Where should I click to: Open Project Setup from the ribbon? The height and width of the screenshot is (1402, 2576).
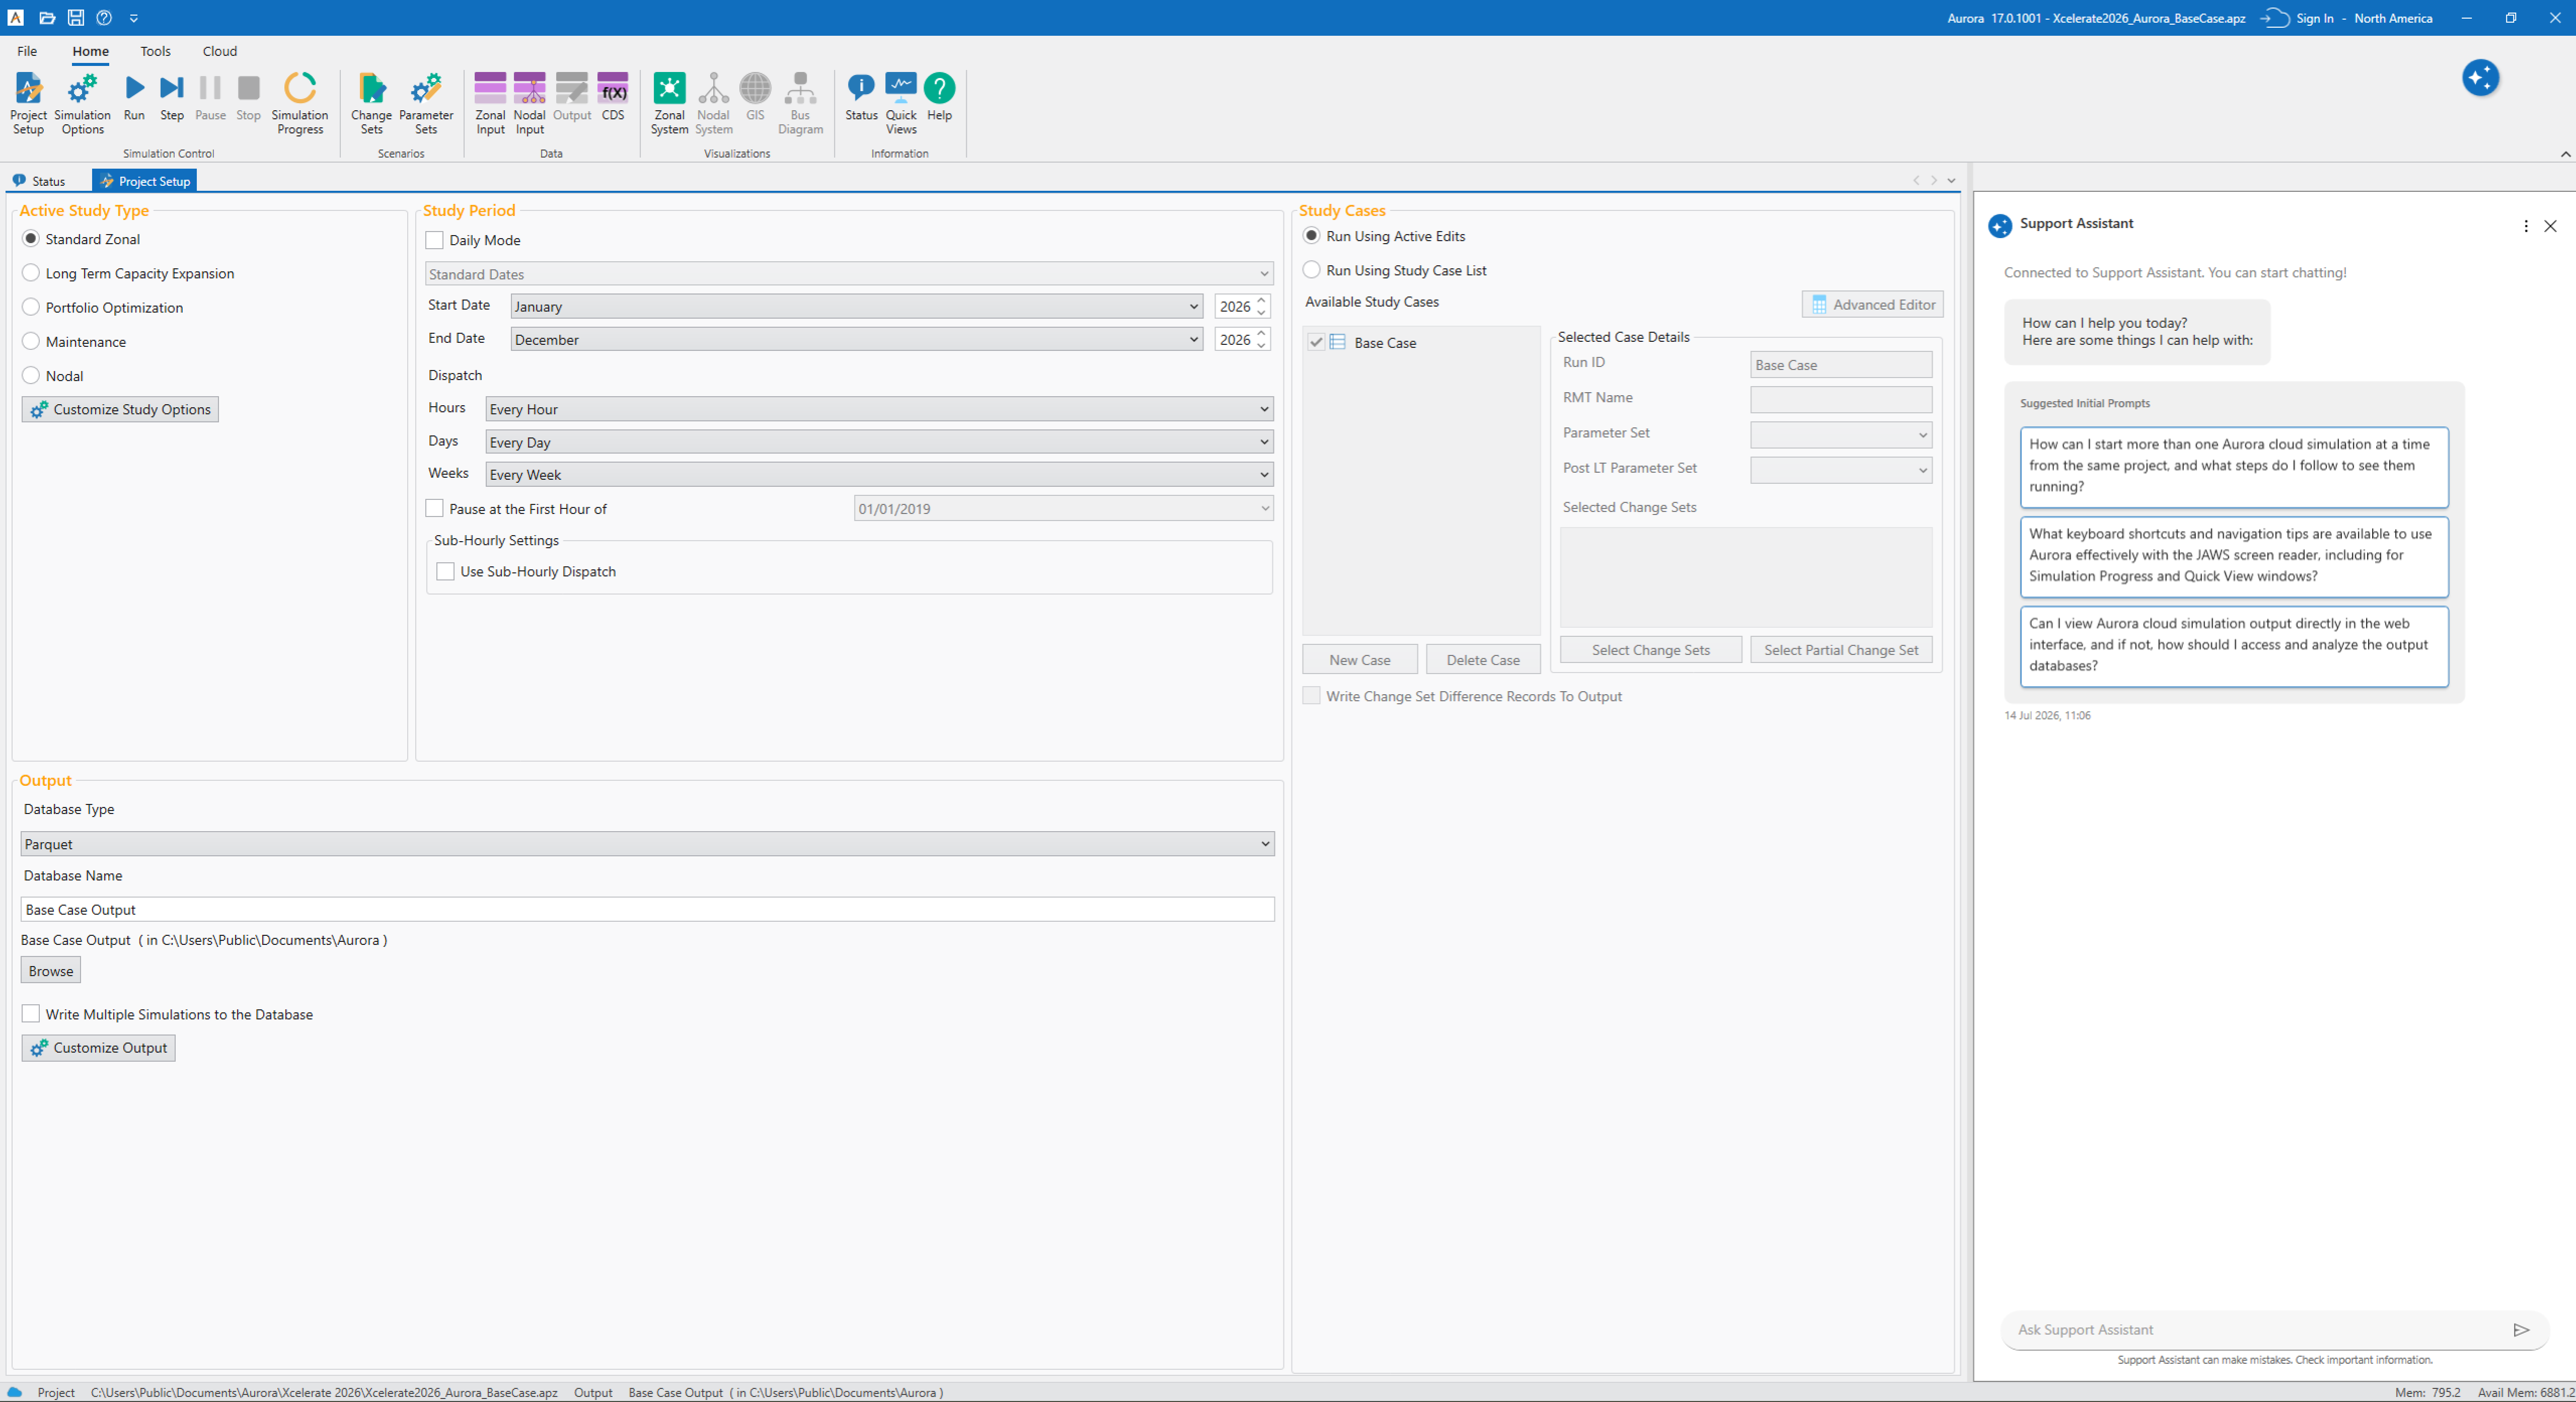pos(28,103)
